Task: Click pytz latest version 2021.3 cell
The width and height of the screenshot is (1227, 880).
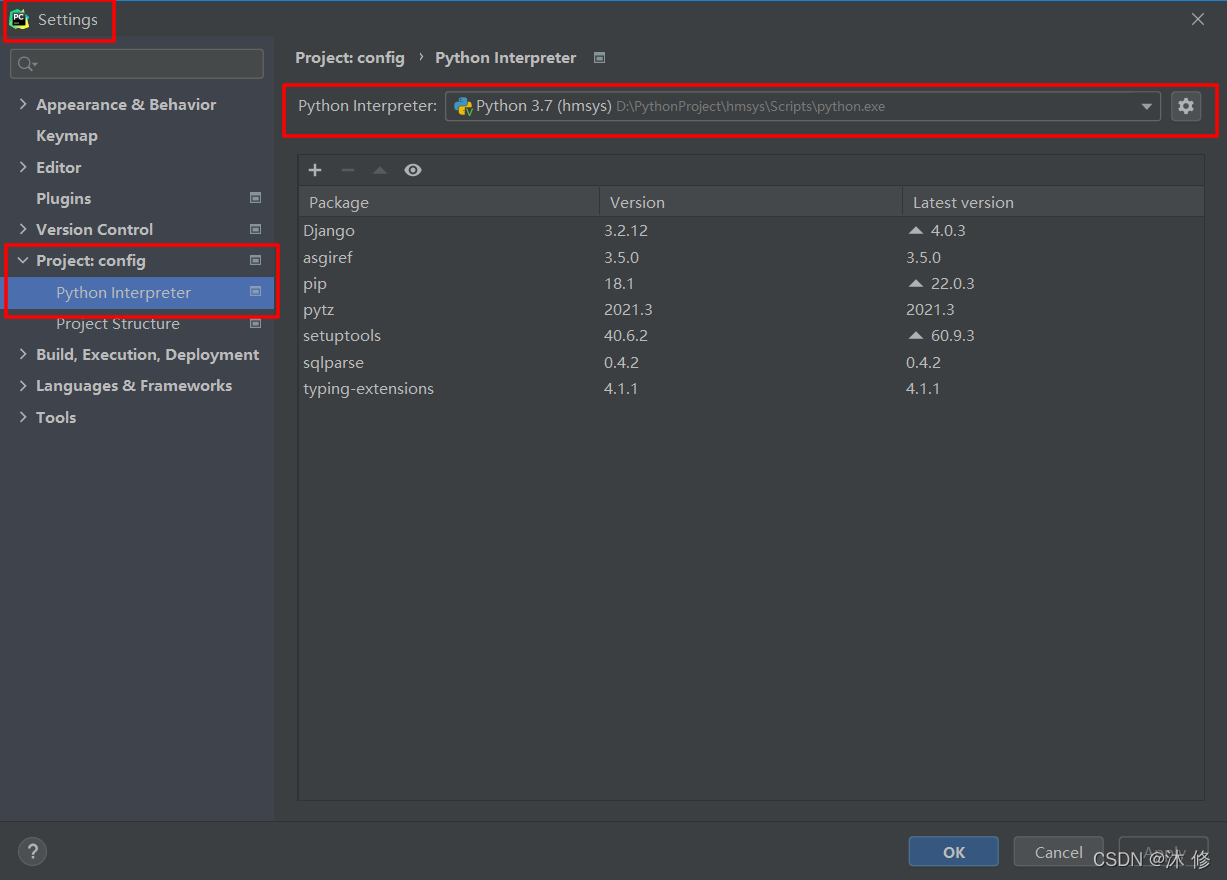Action: coord(930,310)
